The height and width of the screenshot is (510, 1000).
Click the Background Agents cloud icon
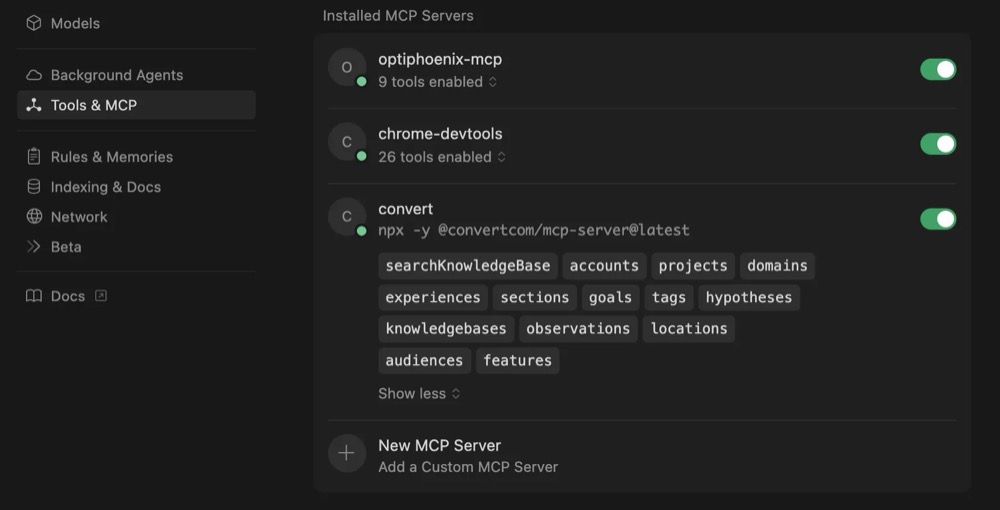(34, 75)
